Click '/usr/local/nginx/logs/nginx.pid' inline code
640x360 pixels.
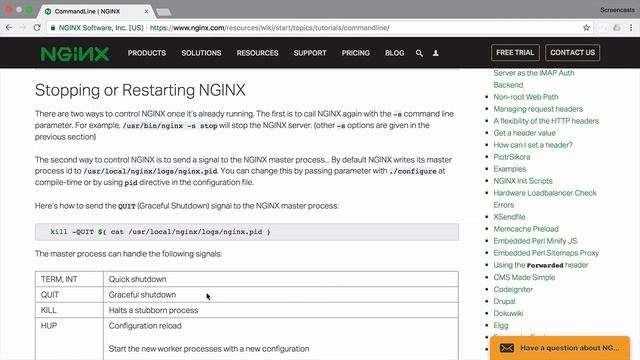pyautogui.click(x=150, y=171)
